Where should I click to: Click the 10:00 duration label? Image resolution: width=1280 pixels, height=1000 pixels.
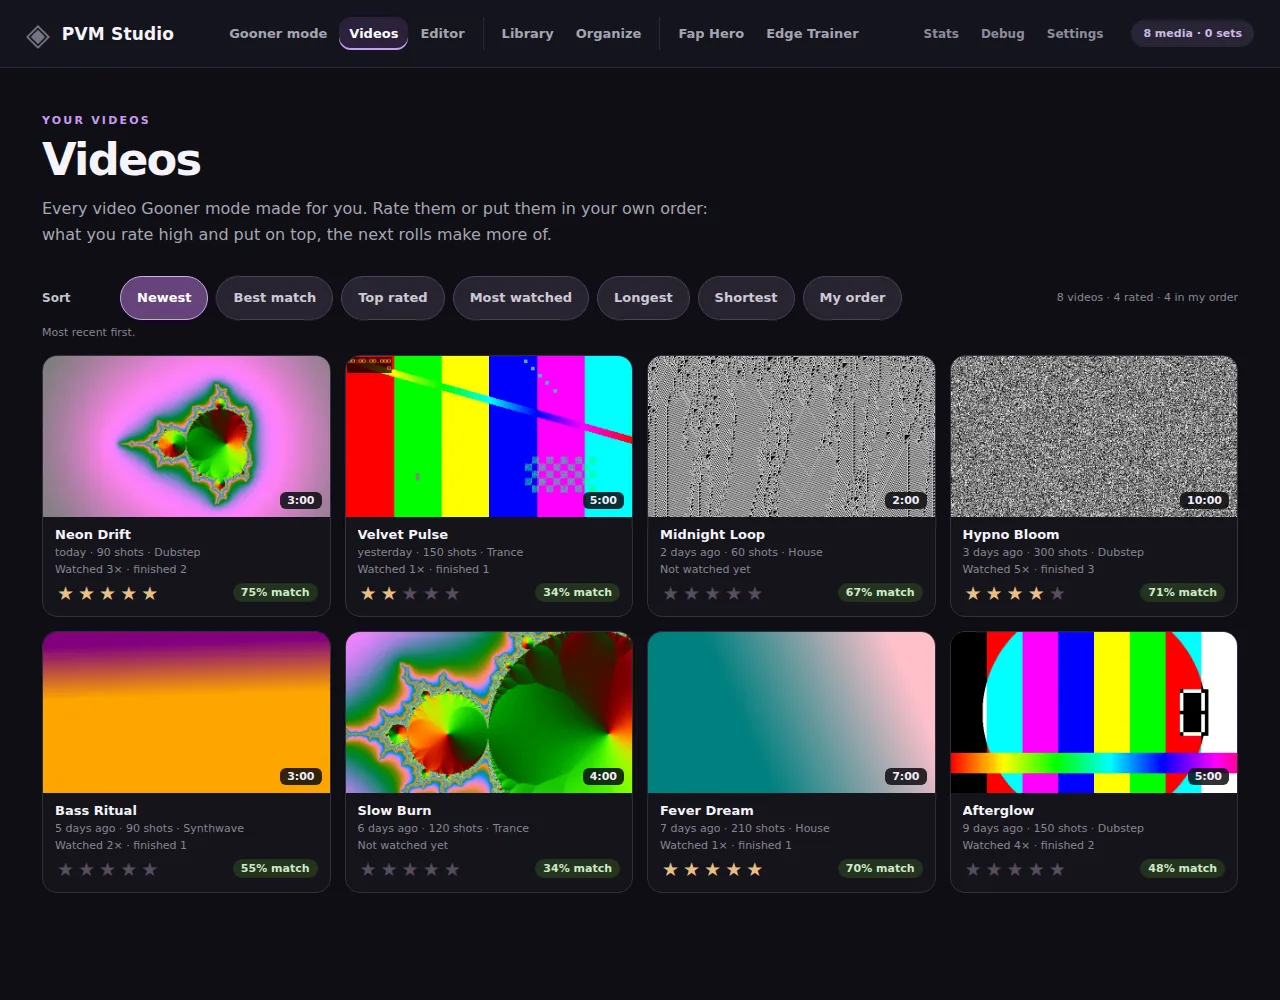click(x=1204, y=500)
